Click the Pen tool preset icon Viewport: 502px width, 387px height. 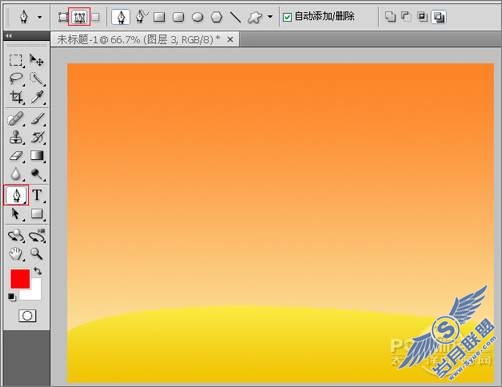pos(24,17)
